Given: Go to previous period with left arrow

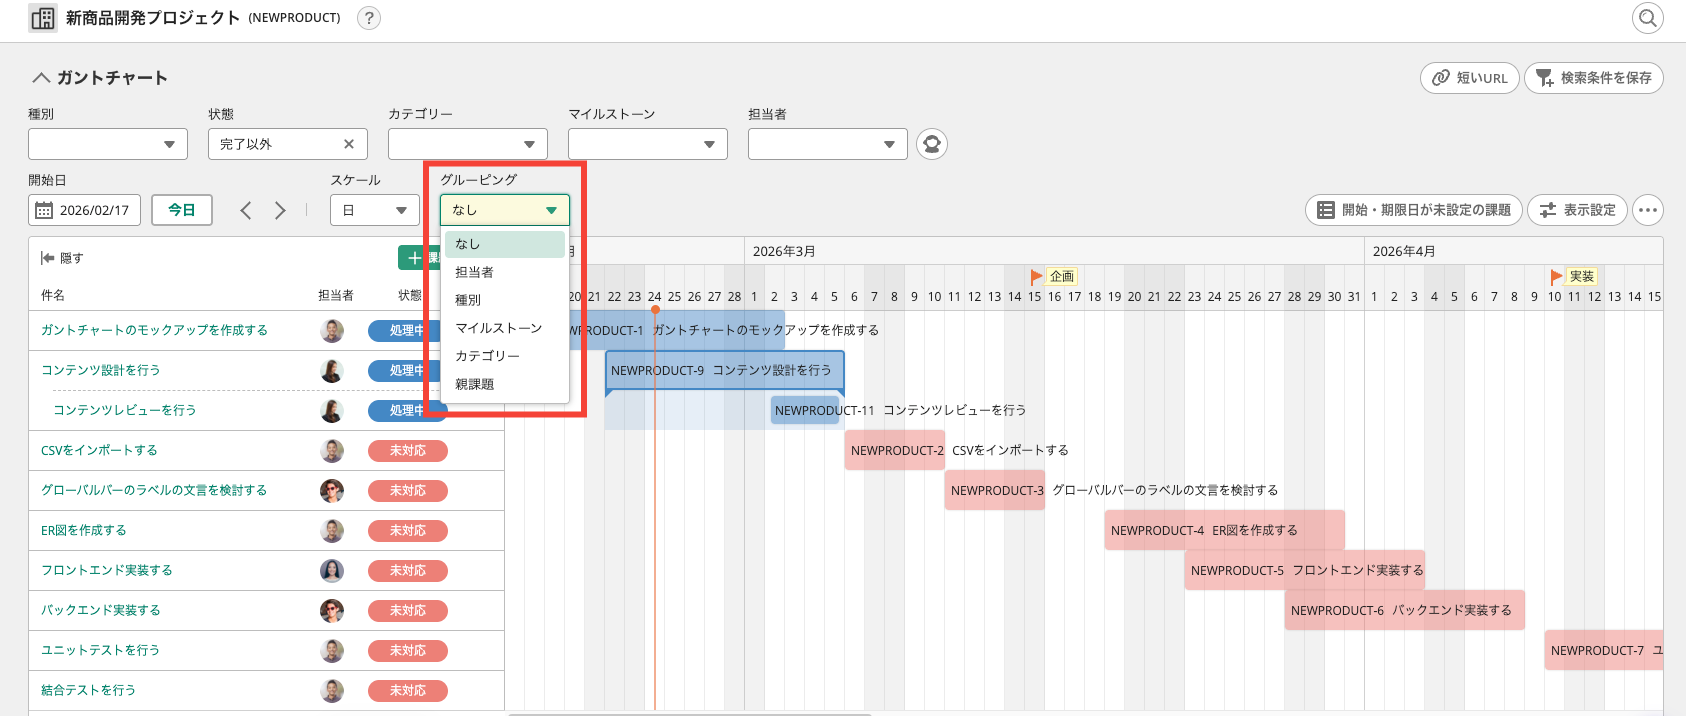Looking at the screenshot, I should 246,210.
